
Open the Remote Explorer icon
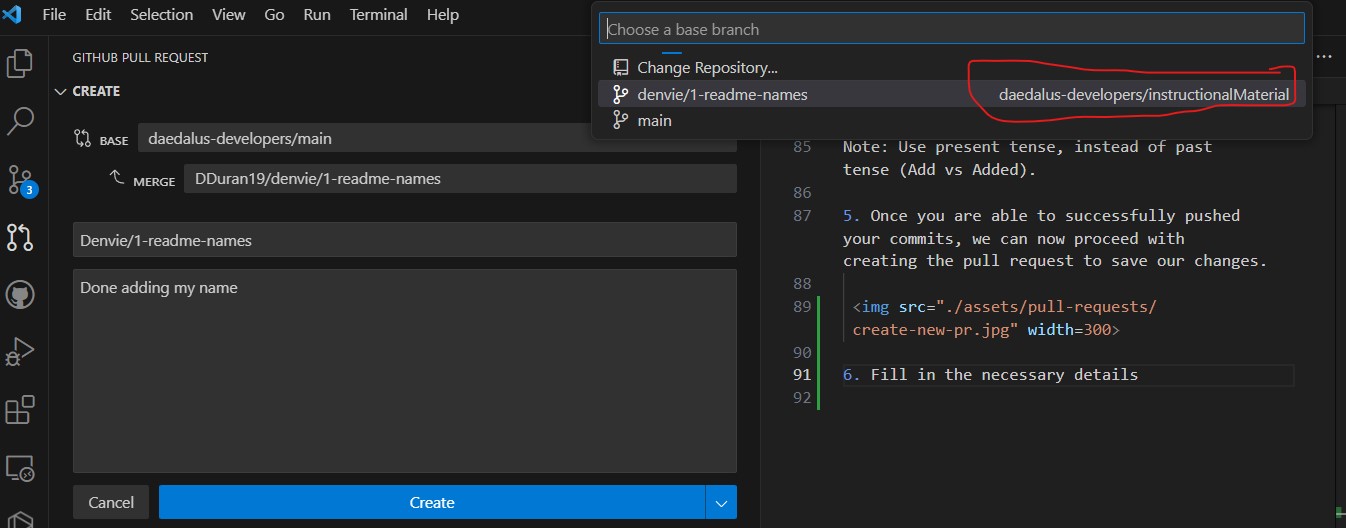(20, 467)
